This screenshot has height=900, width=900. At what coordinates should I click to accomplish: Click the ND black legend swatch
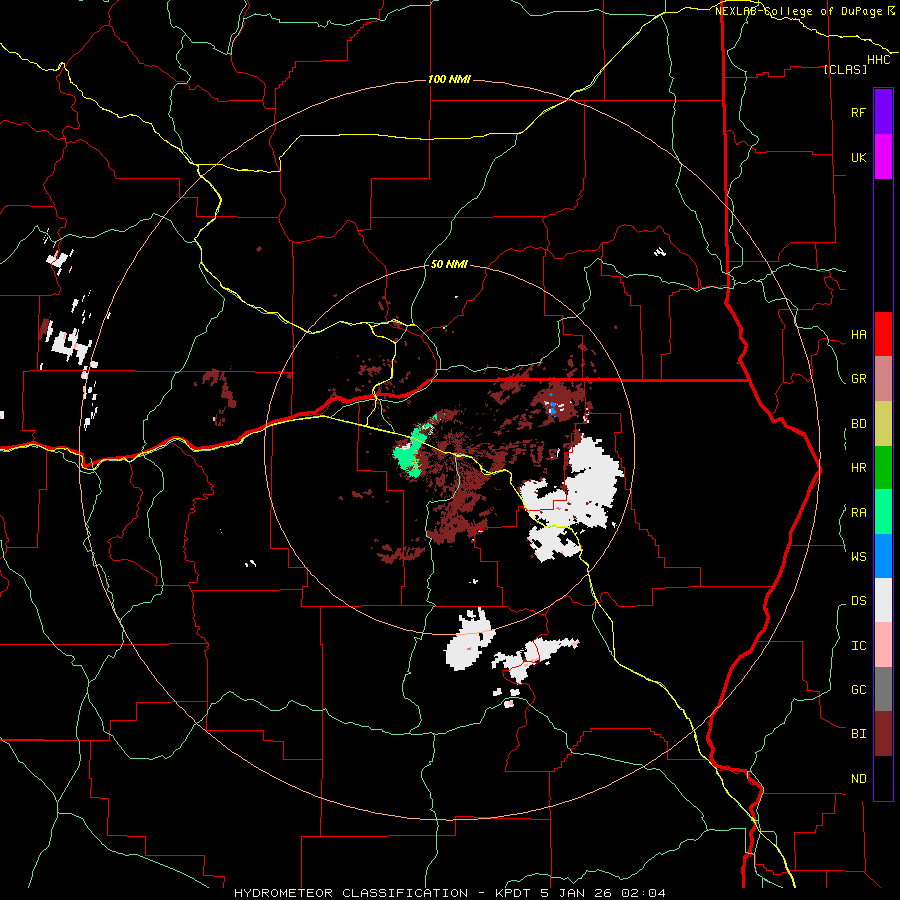pyautogui.click(x=883, y=778)
